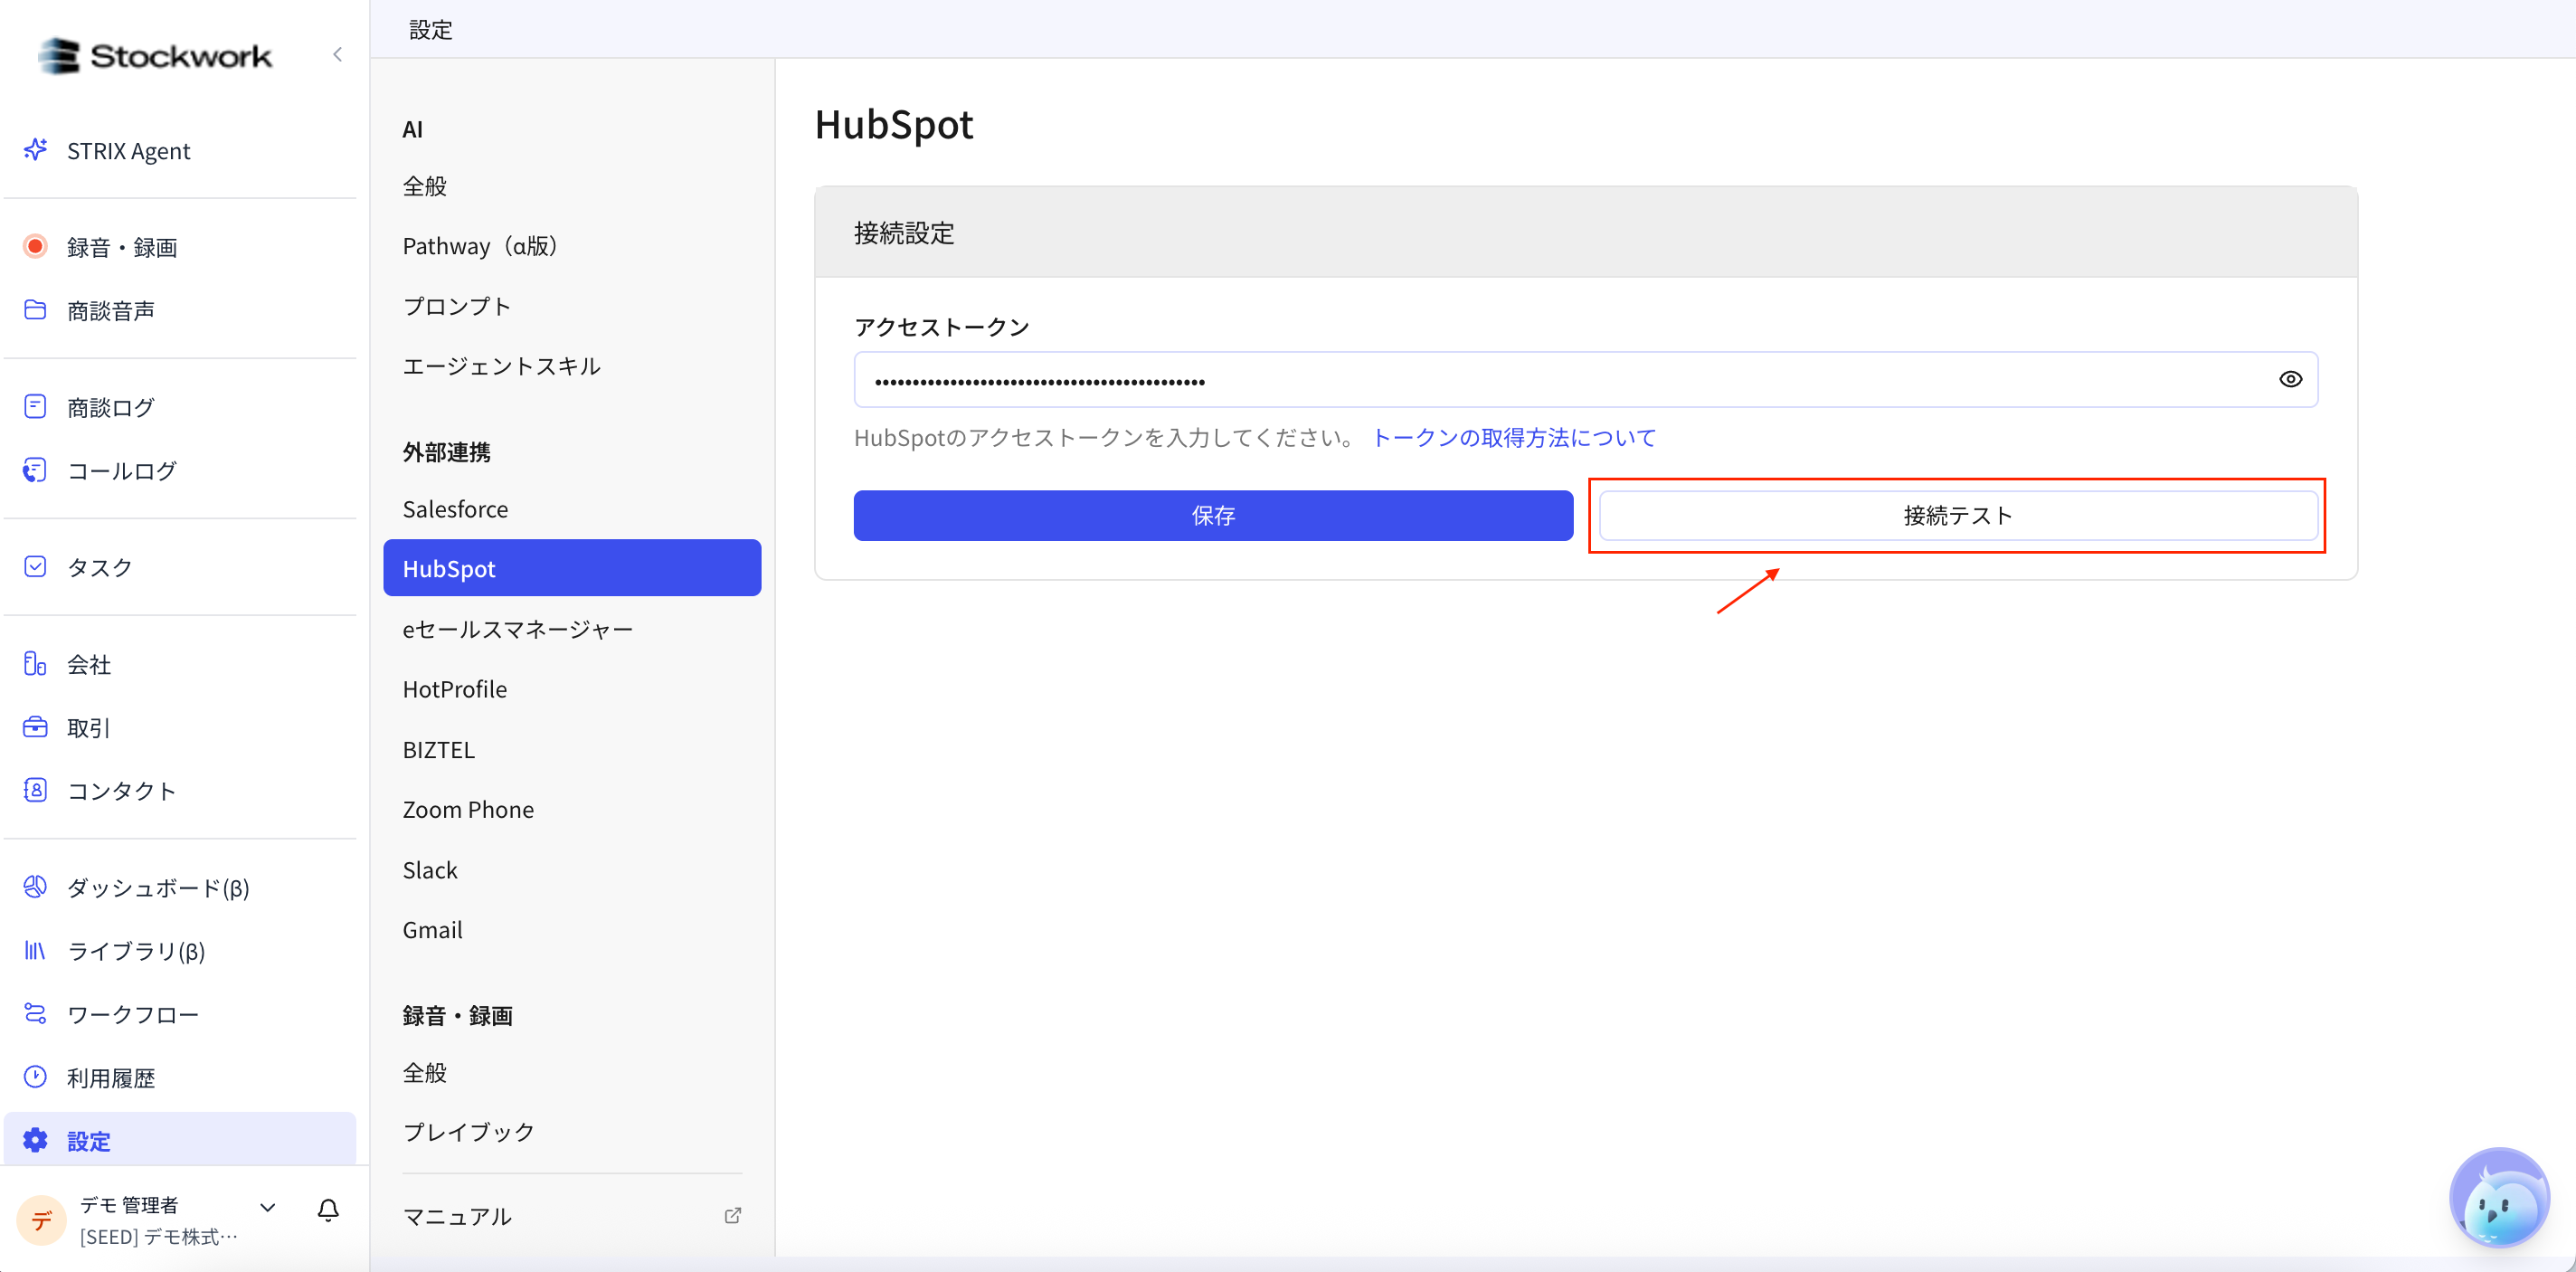Click the 会社 building icon
The height and width of the screenshot is (1272, 2576).
(35, 664)
